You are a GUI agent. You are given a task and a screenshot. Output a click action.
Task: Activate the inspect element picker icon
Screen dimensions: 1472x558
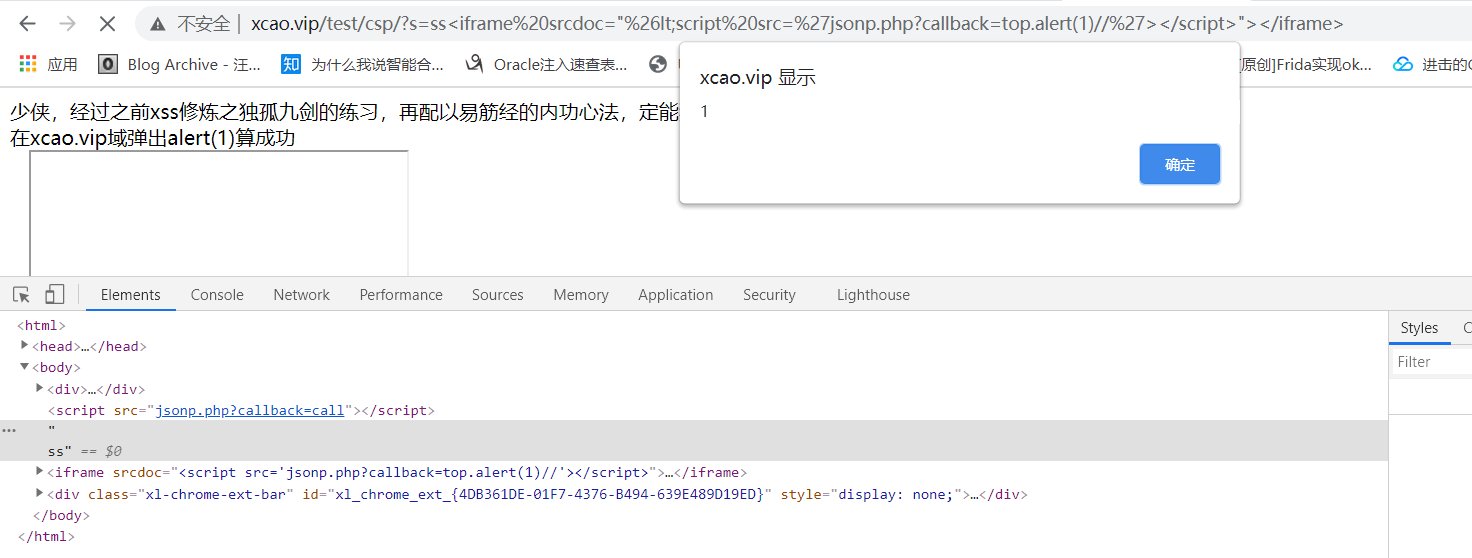pyautogui.click(x=21, y=294)
